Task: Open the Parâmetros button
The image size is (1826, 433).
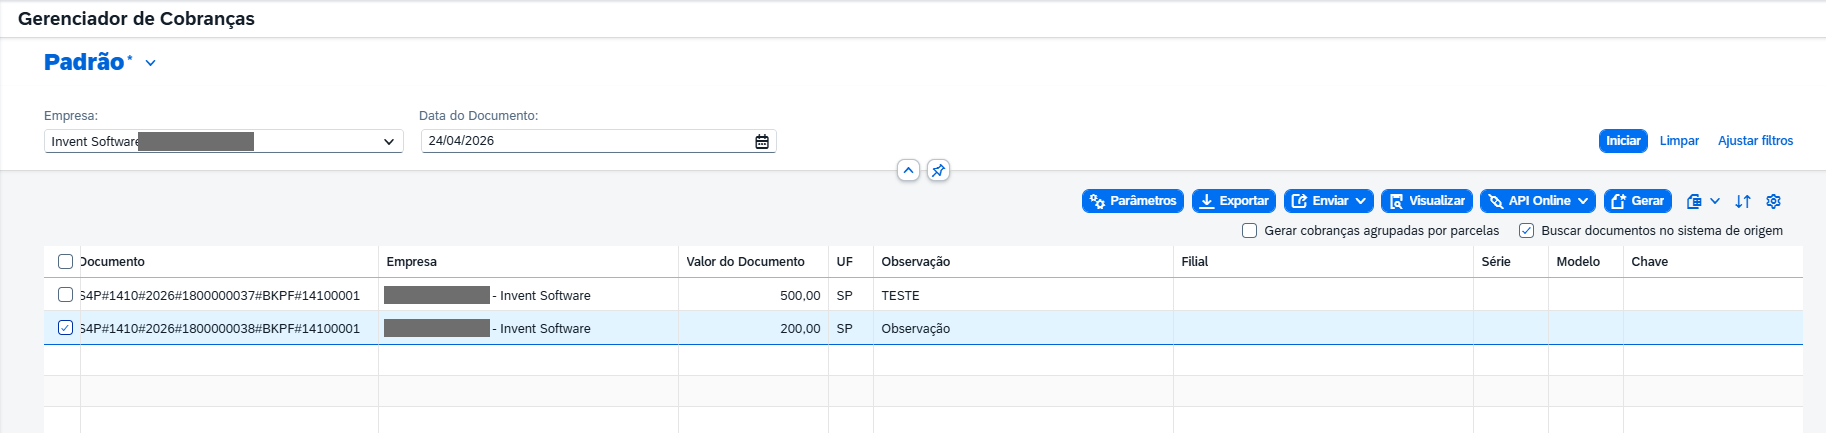Action: click(x=1133, y=201)
